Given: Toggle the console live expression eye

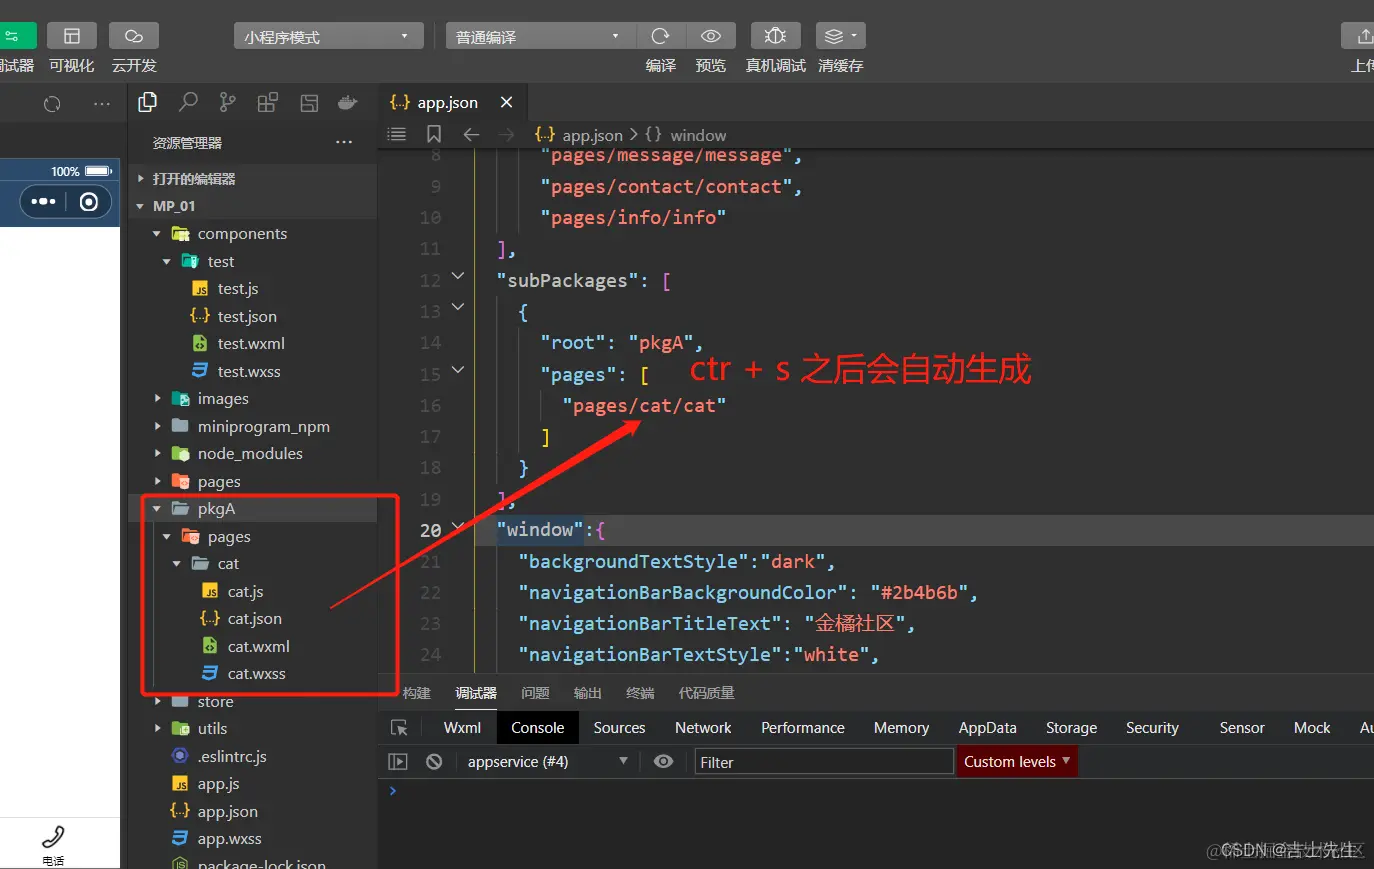Looking at the screenshot, I should (663, 762).
